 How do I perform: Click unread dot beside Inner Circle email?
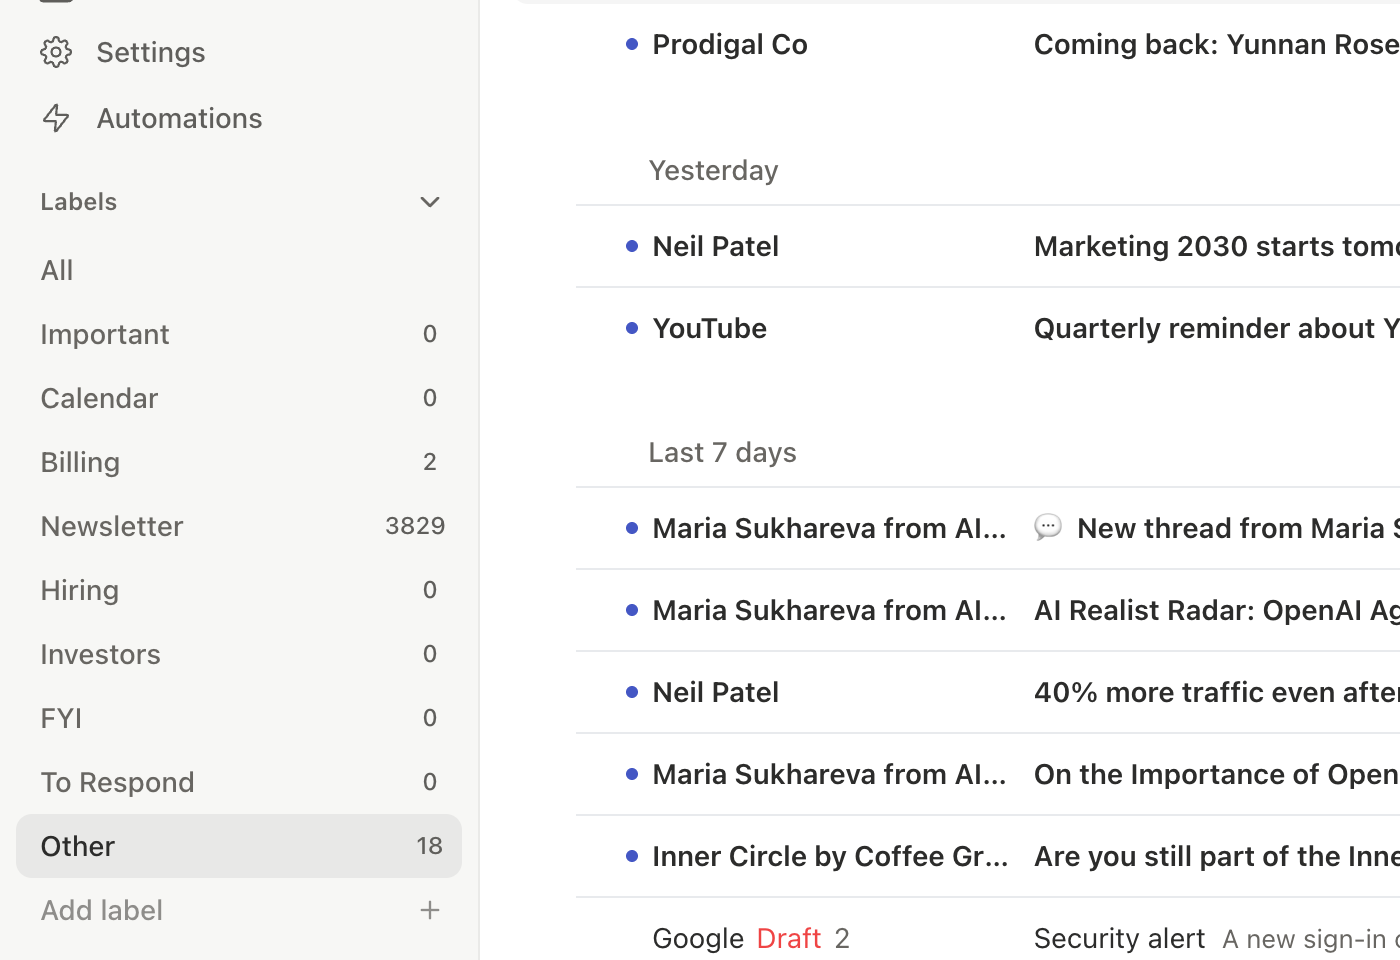coord(632,856)
